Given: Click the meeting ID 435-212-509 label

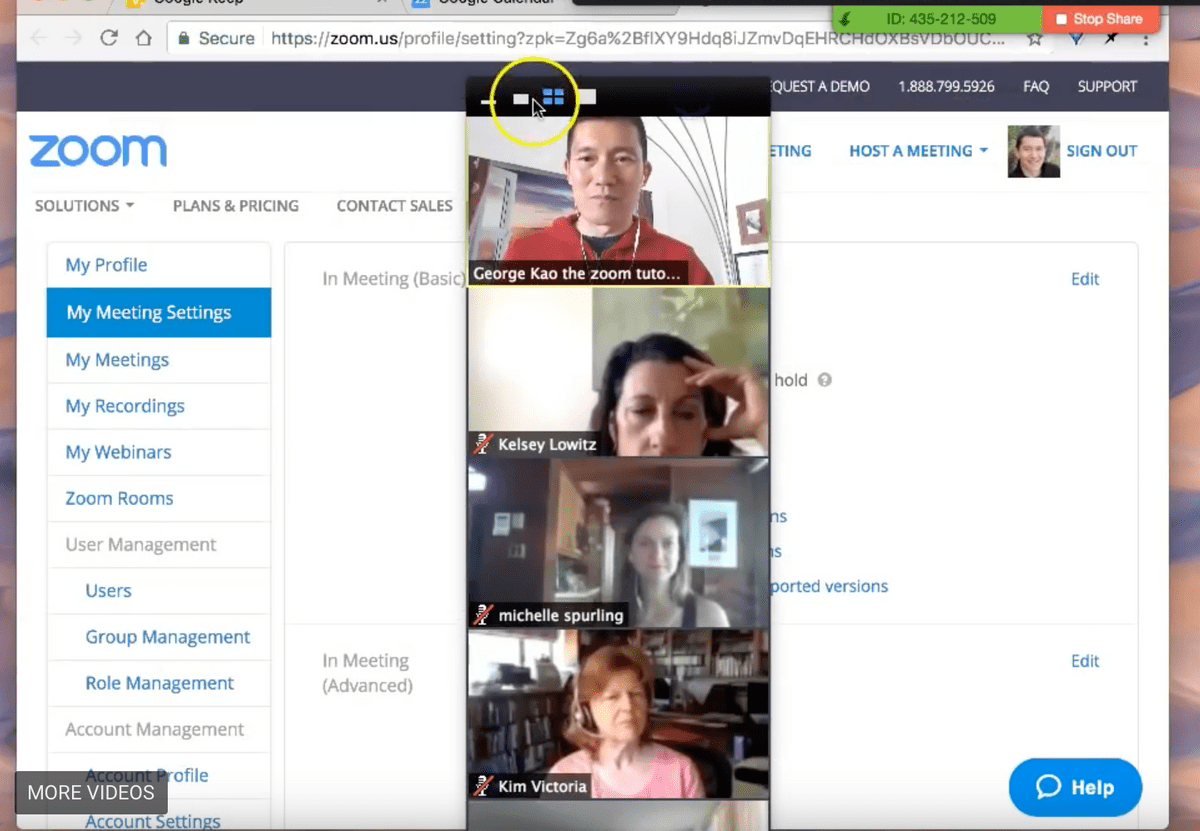Looking at the screenshot, I should (941, 19).
